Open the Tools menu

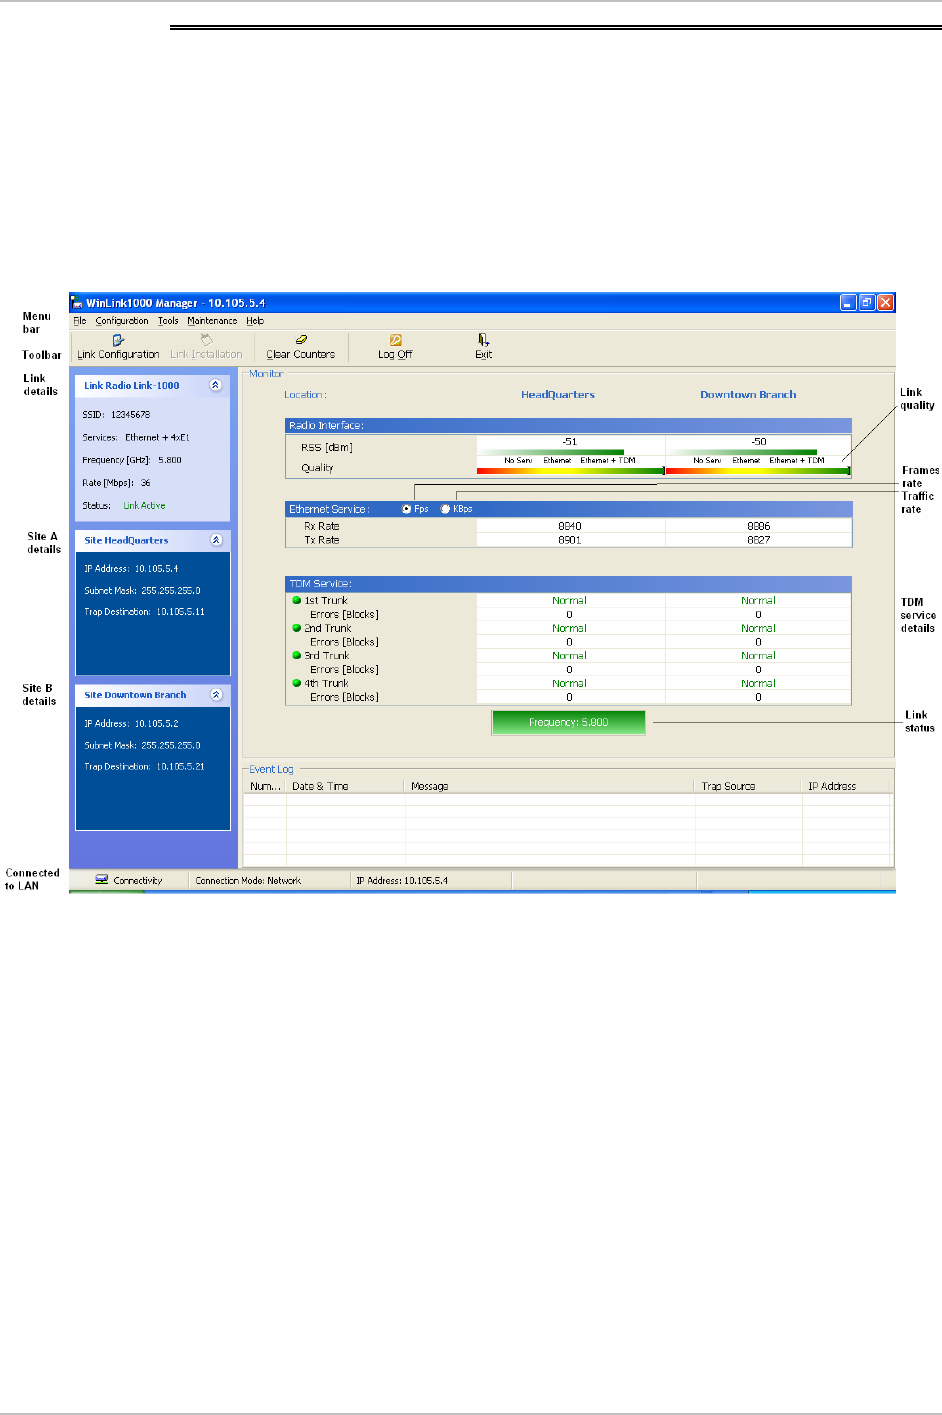[168, 321]
